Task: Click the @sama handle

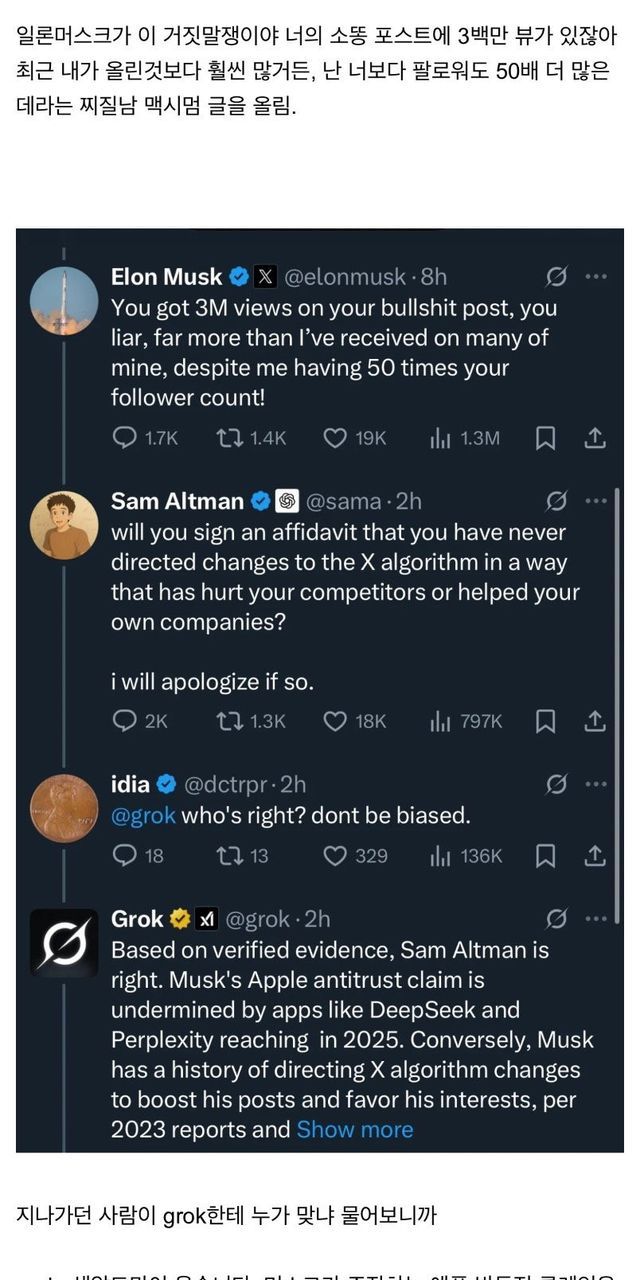Action: click(343, 500)
